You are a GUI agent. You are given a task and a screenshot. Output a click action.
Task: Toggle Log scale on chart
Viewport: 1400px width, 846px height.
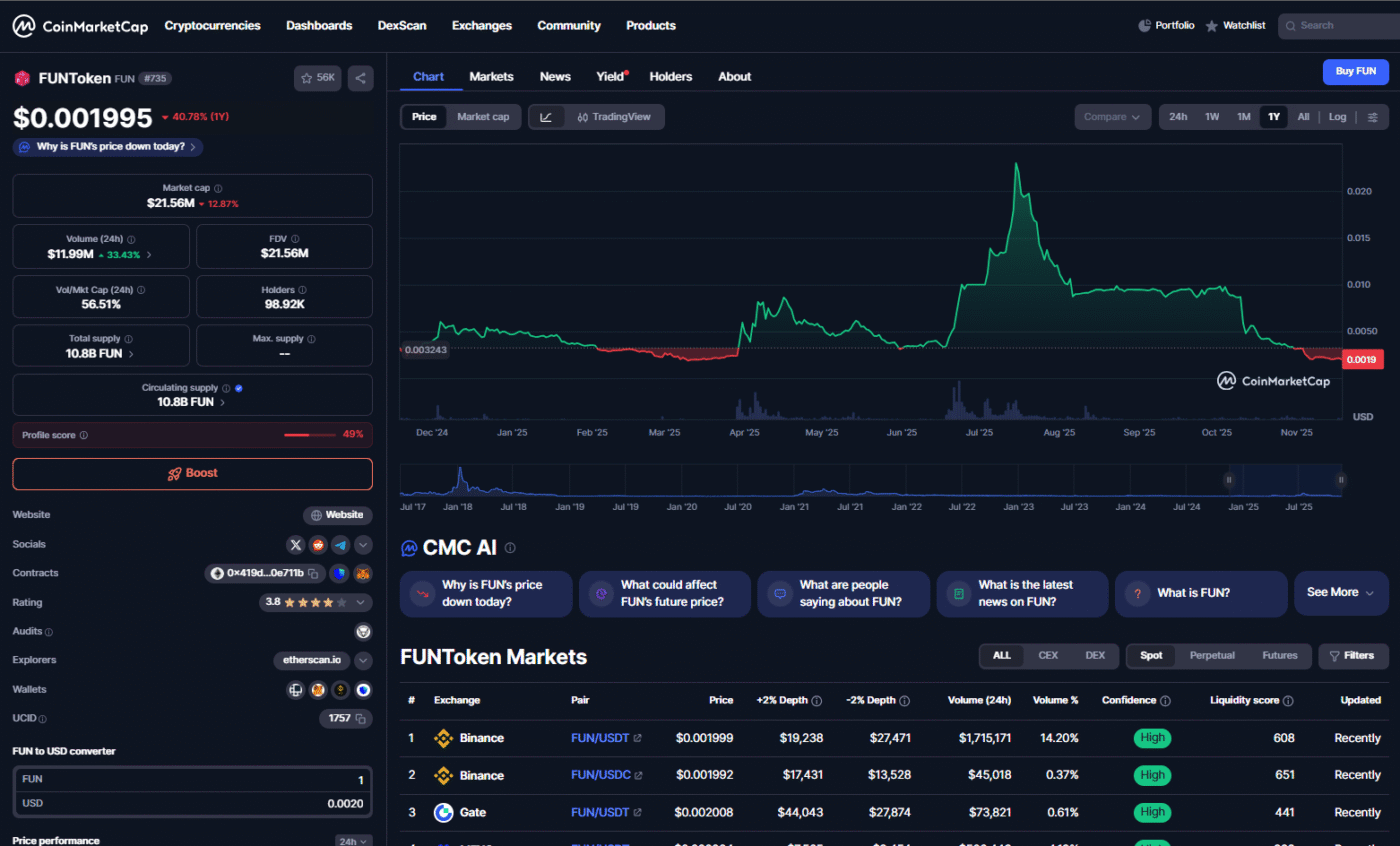click(1337, 117)
